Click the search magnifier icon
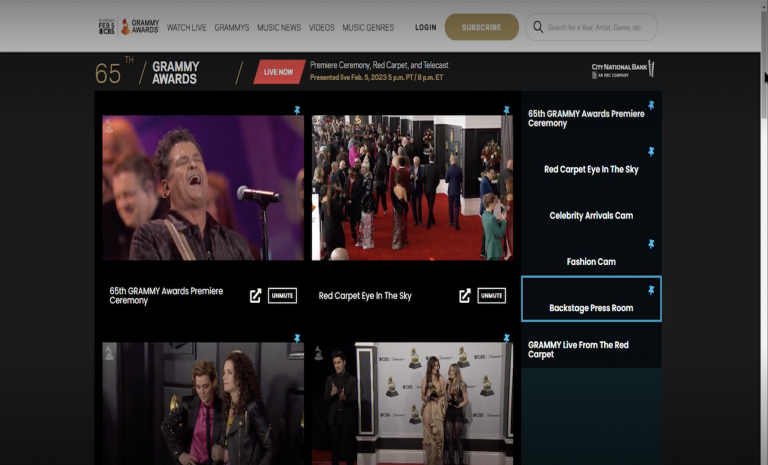 tap(538, 27)
